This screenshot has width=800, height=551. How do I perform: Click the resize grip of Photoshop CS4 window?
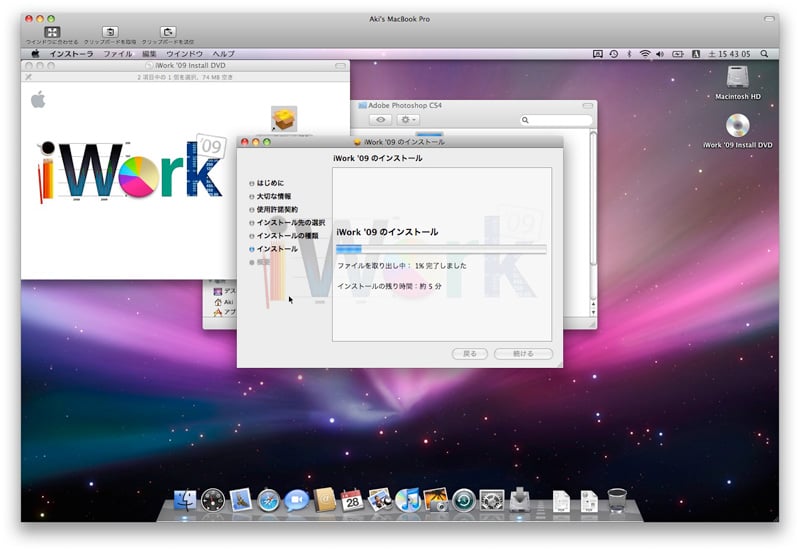pyautogui.click(x=592, y=324)
